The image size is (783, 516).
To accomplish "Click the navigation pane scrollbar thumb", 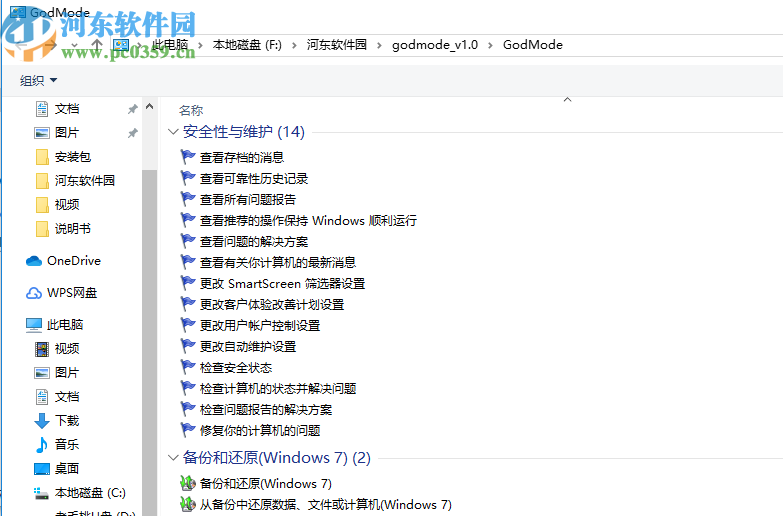I will pyautogui.click(x=149, y=343).
